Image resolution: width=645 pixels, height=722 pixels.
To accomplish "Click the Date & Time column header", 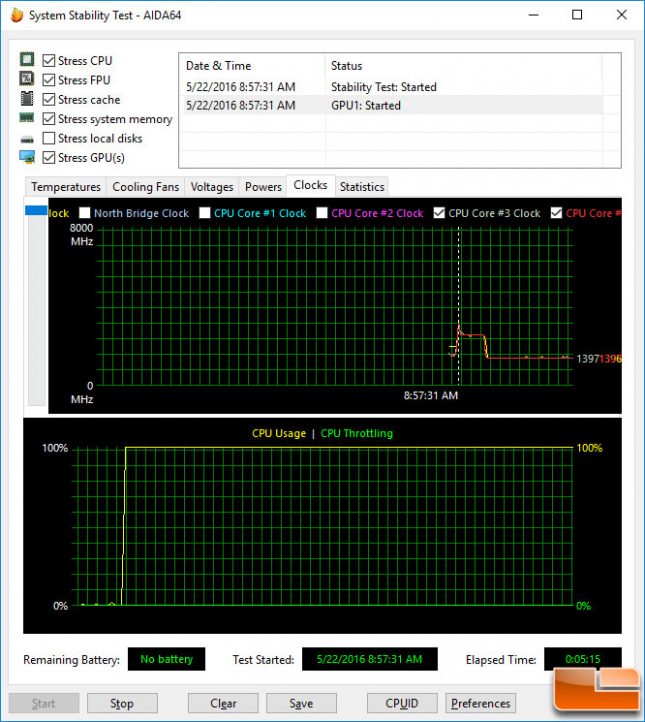I will pos(252,65).
